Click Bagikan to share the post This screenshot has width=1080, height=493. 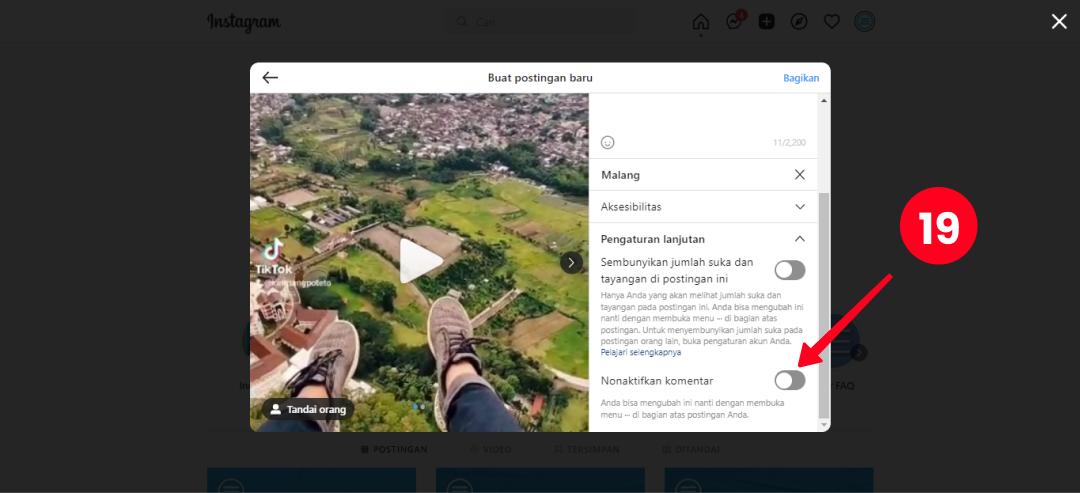point(801,78)
